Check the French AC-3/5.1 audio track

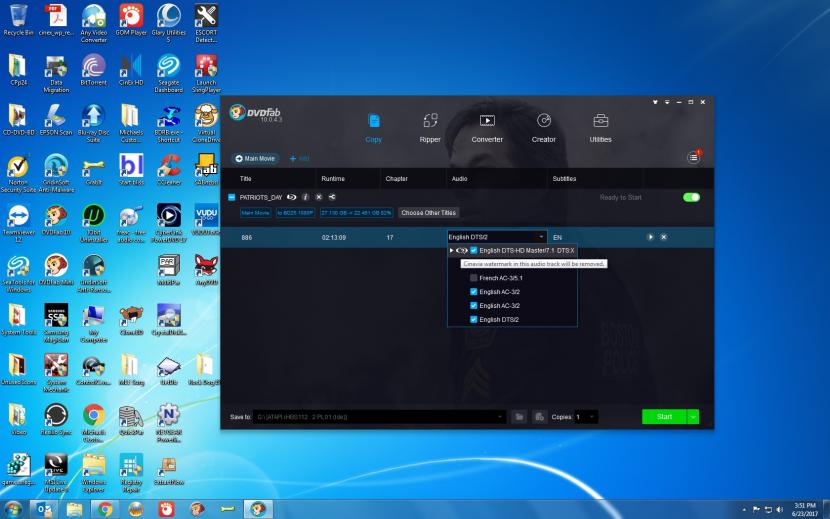(474, 278)
